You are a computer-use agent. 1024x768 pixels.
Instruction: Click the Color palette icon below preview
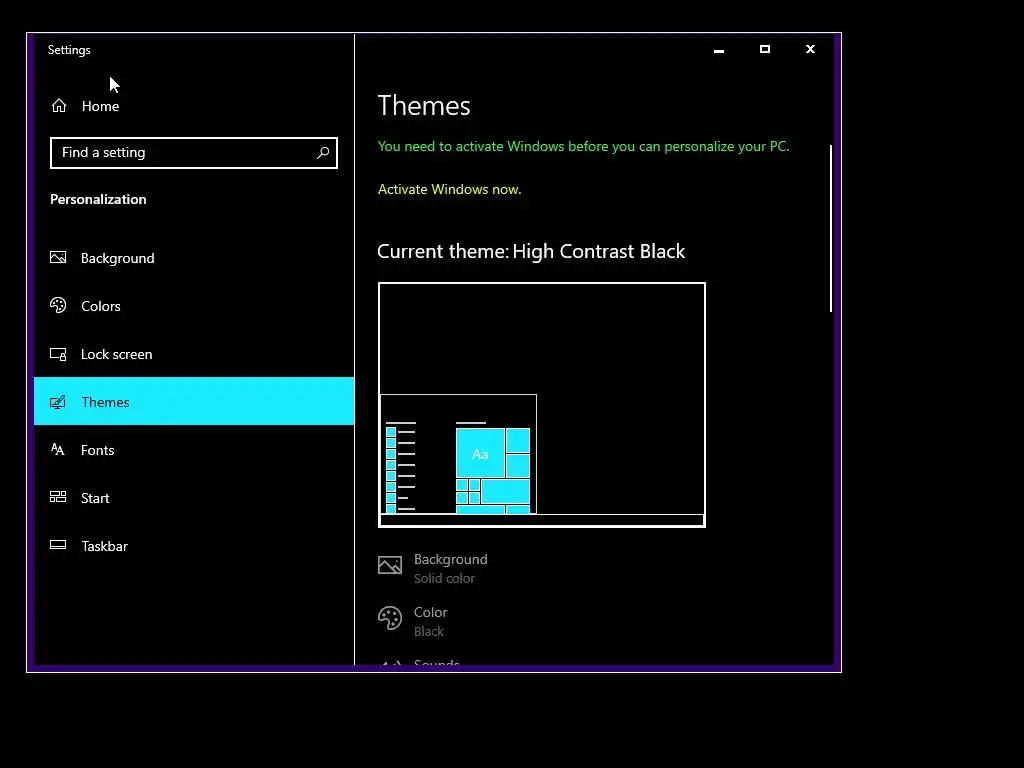[x=390, y=618]
